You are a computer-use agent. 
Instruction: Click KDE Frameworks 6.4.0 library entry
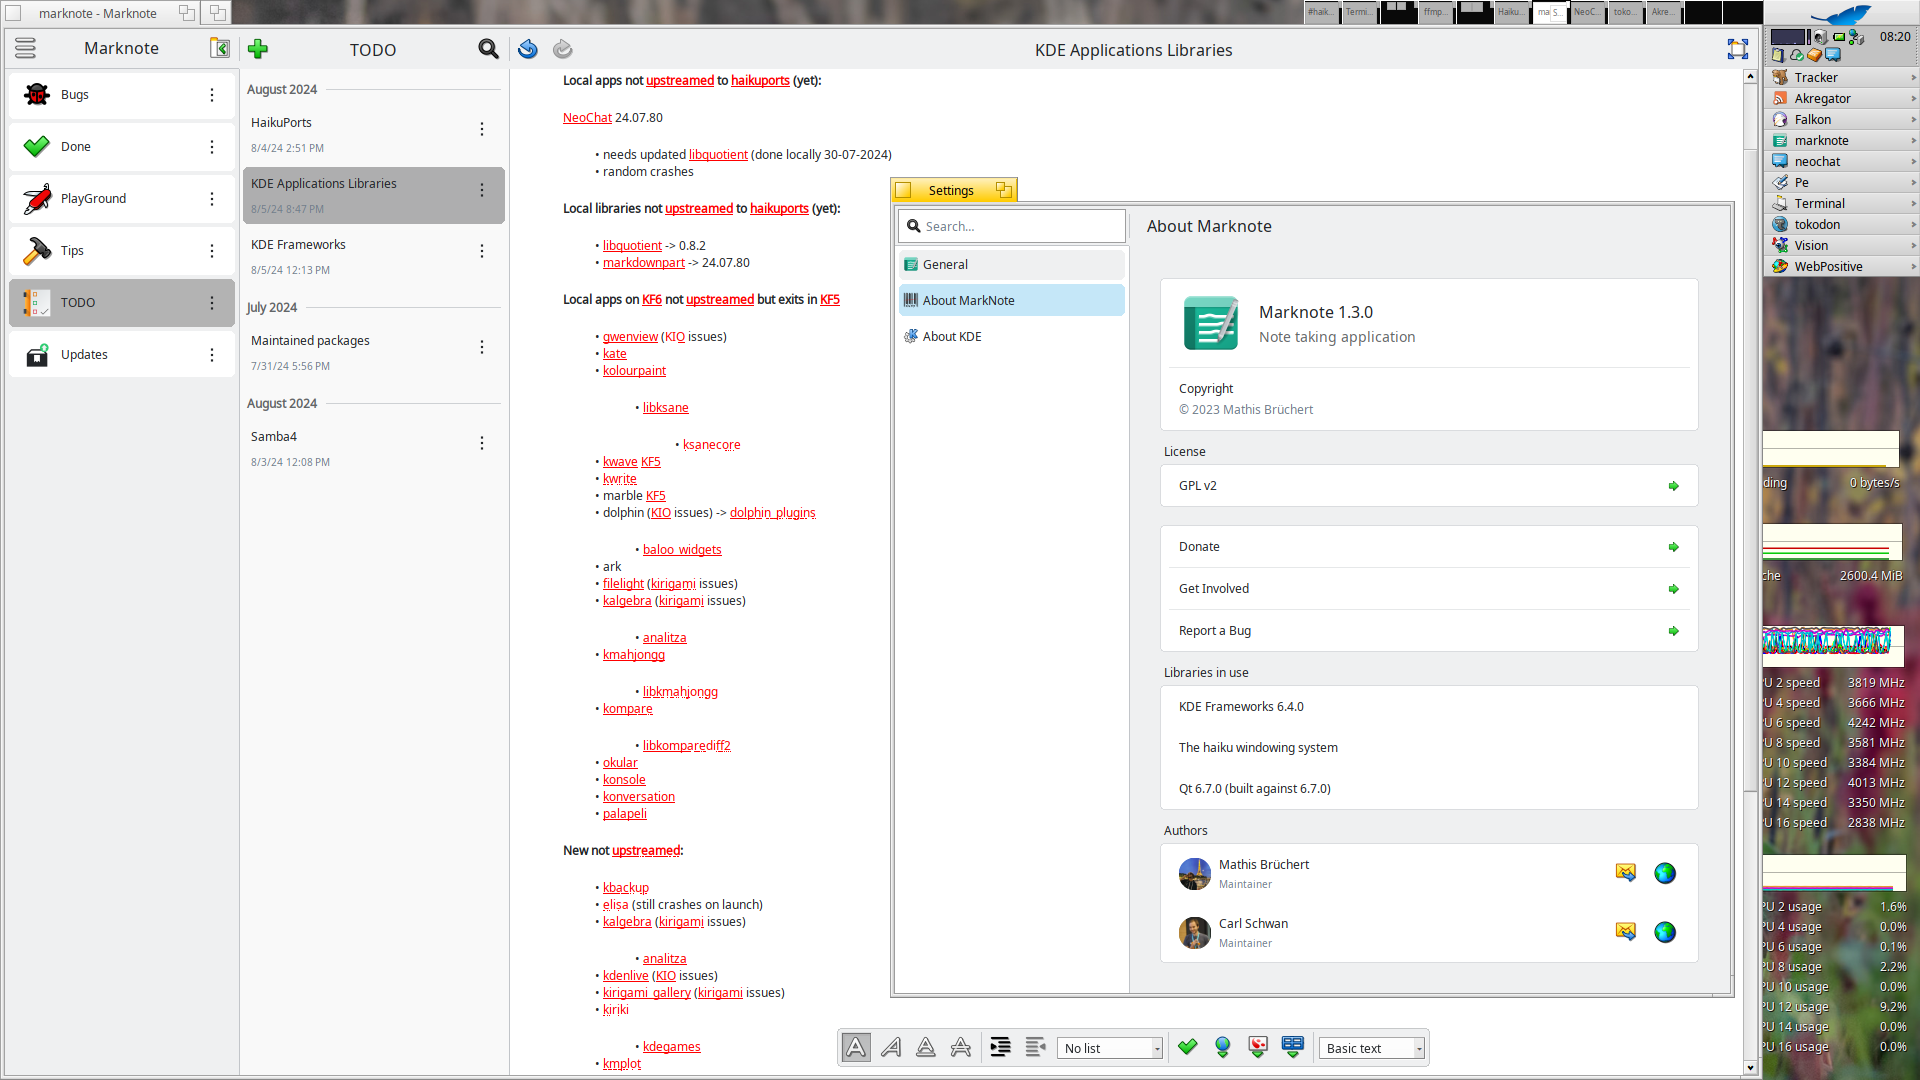[1429, 706]
